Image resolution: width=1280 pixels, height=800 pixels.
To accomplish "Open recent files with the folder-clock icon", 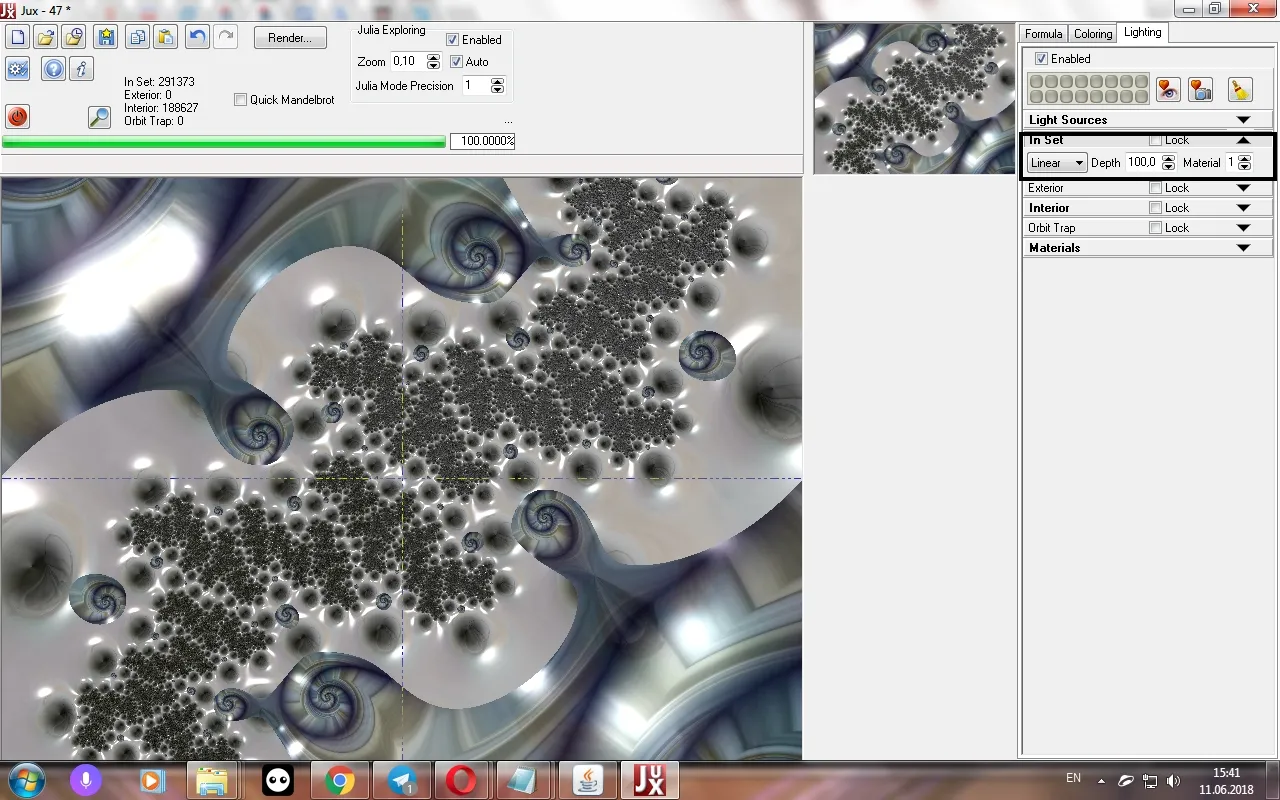I will point(73,38).
